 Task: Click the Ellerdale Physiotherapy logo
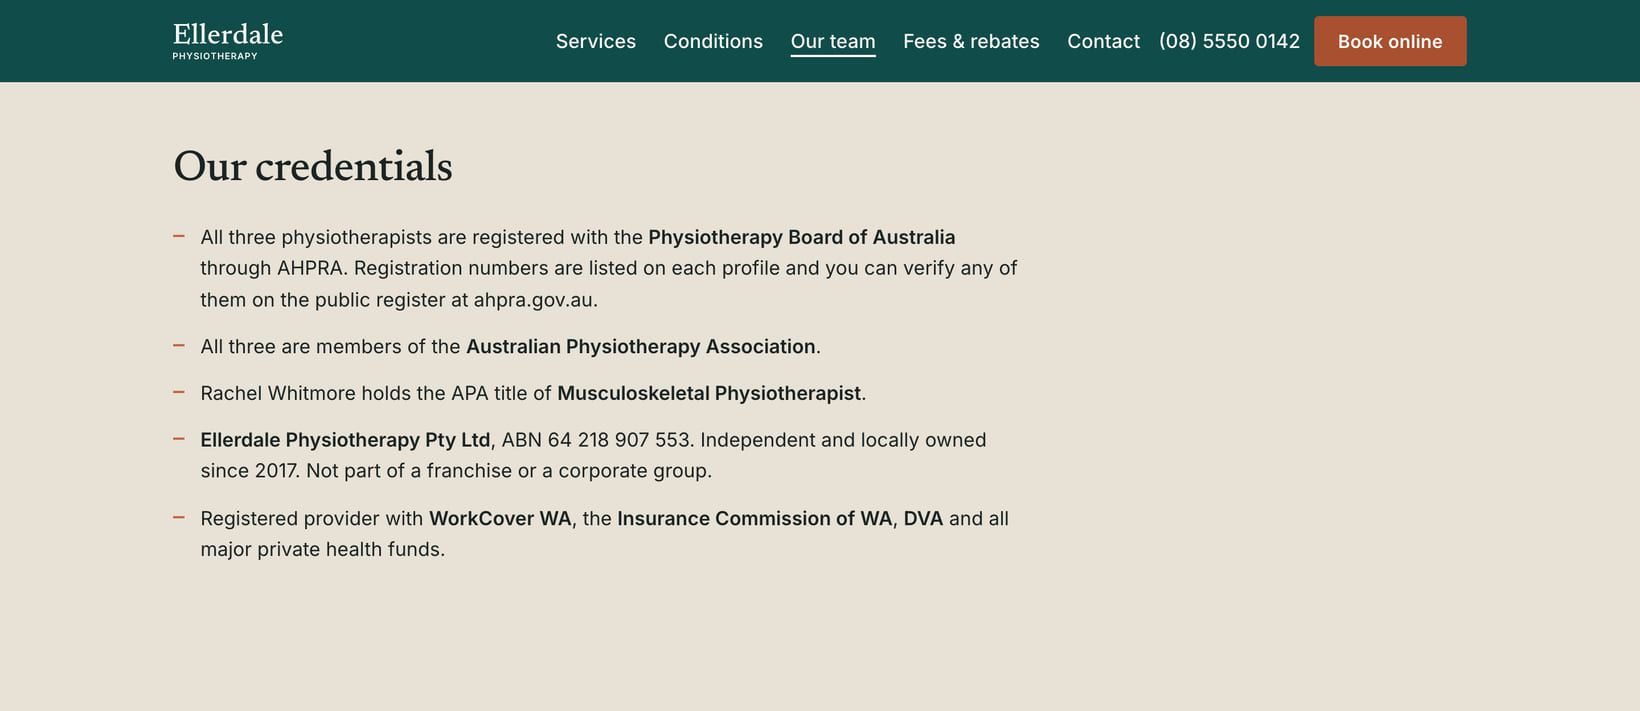coord(228,41)
